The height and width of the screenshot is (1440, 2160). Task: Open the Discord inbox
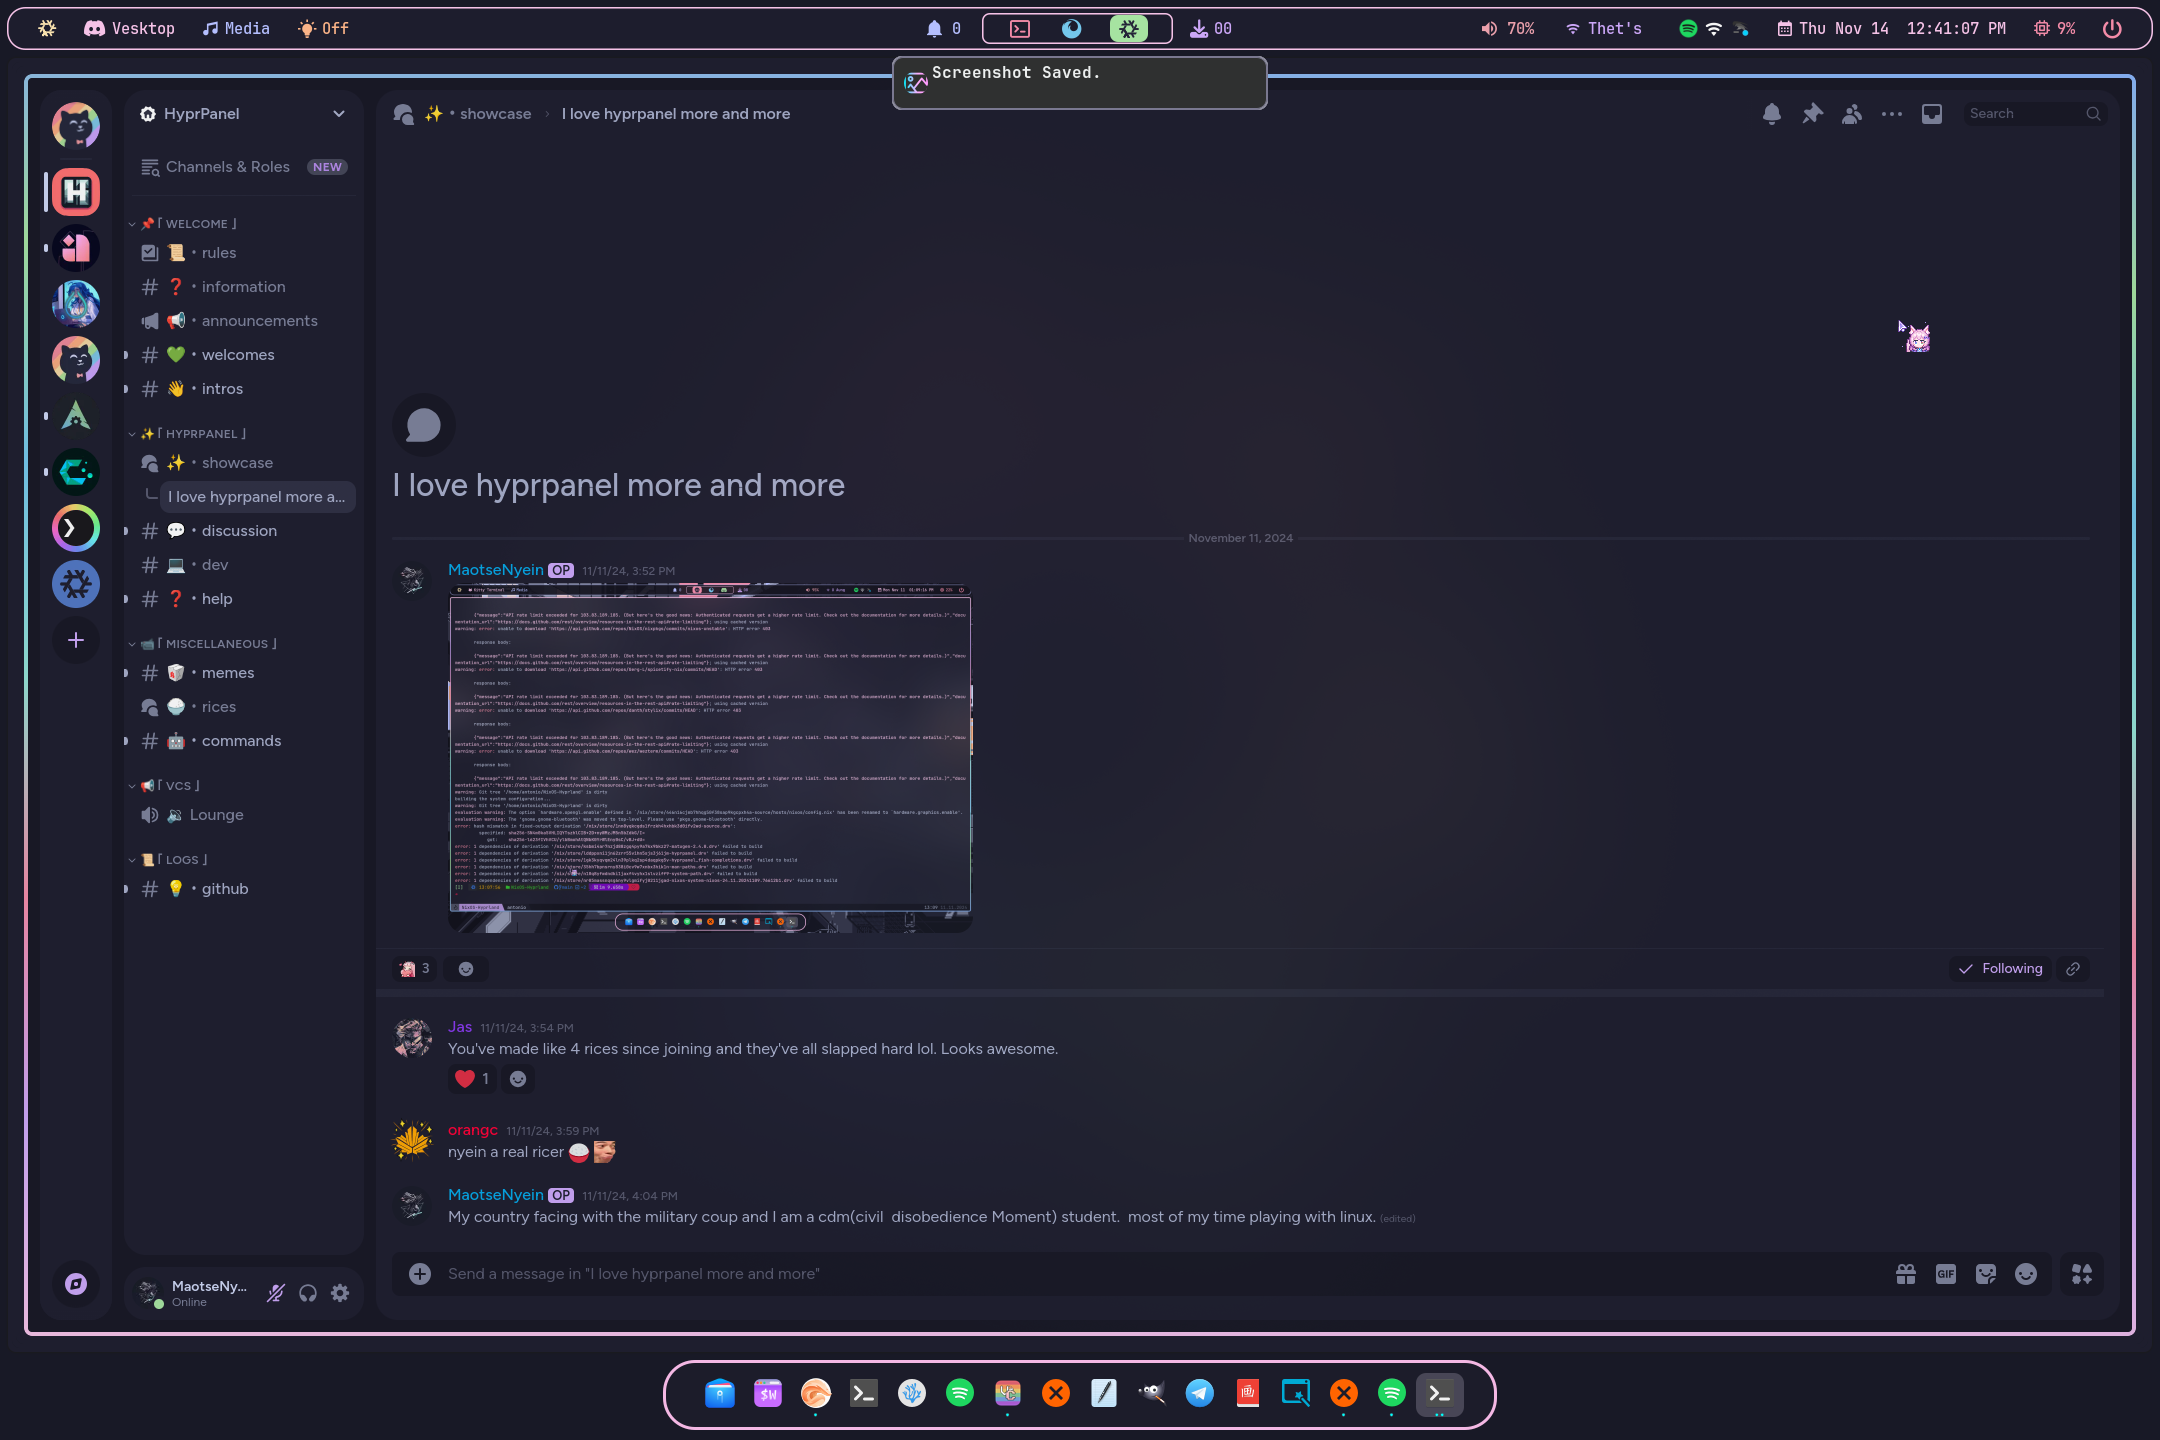tap(1931, 114)
